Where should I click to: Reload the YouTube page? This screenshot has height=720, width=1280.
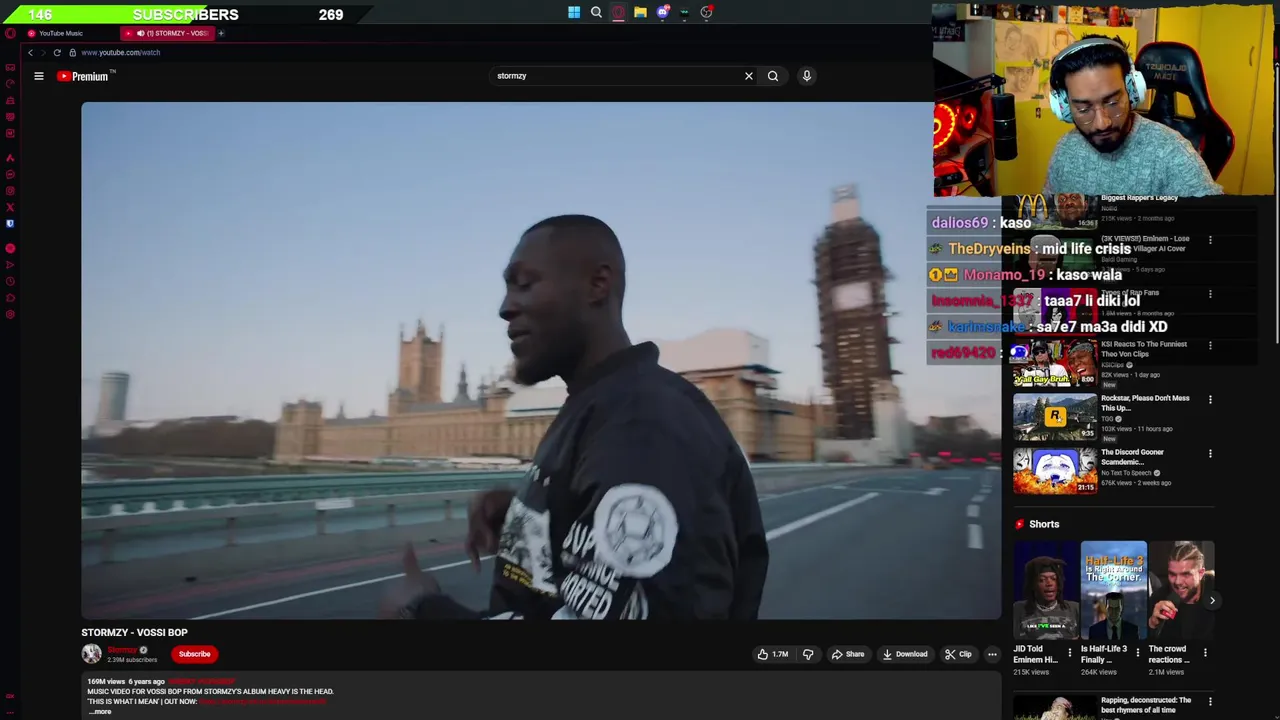[x=57, y=52]
